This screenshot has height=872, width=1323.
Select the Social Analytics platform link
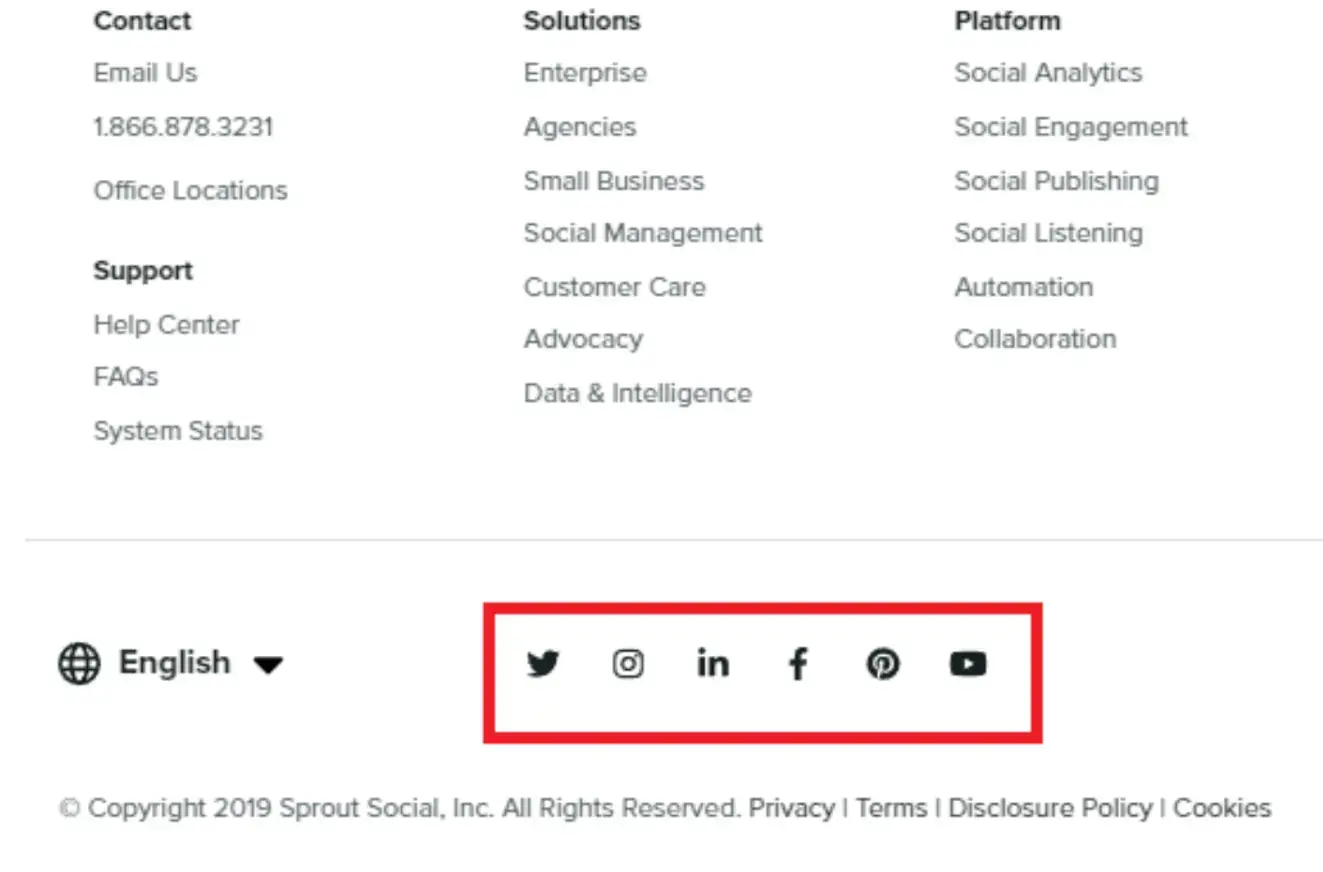1048,72
